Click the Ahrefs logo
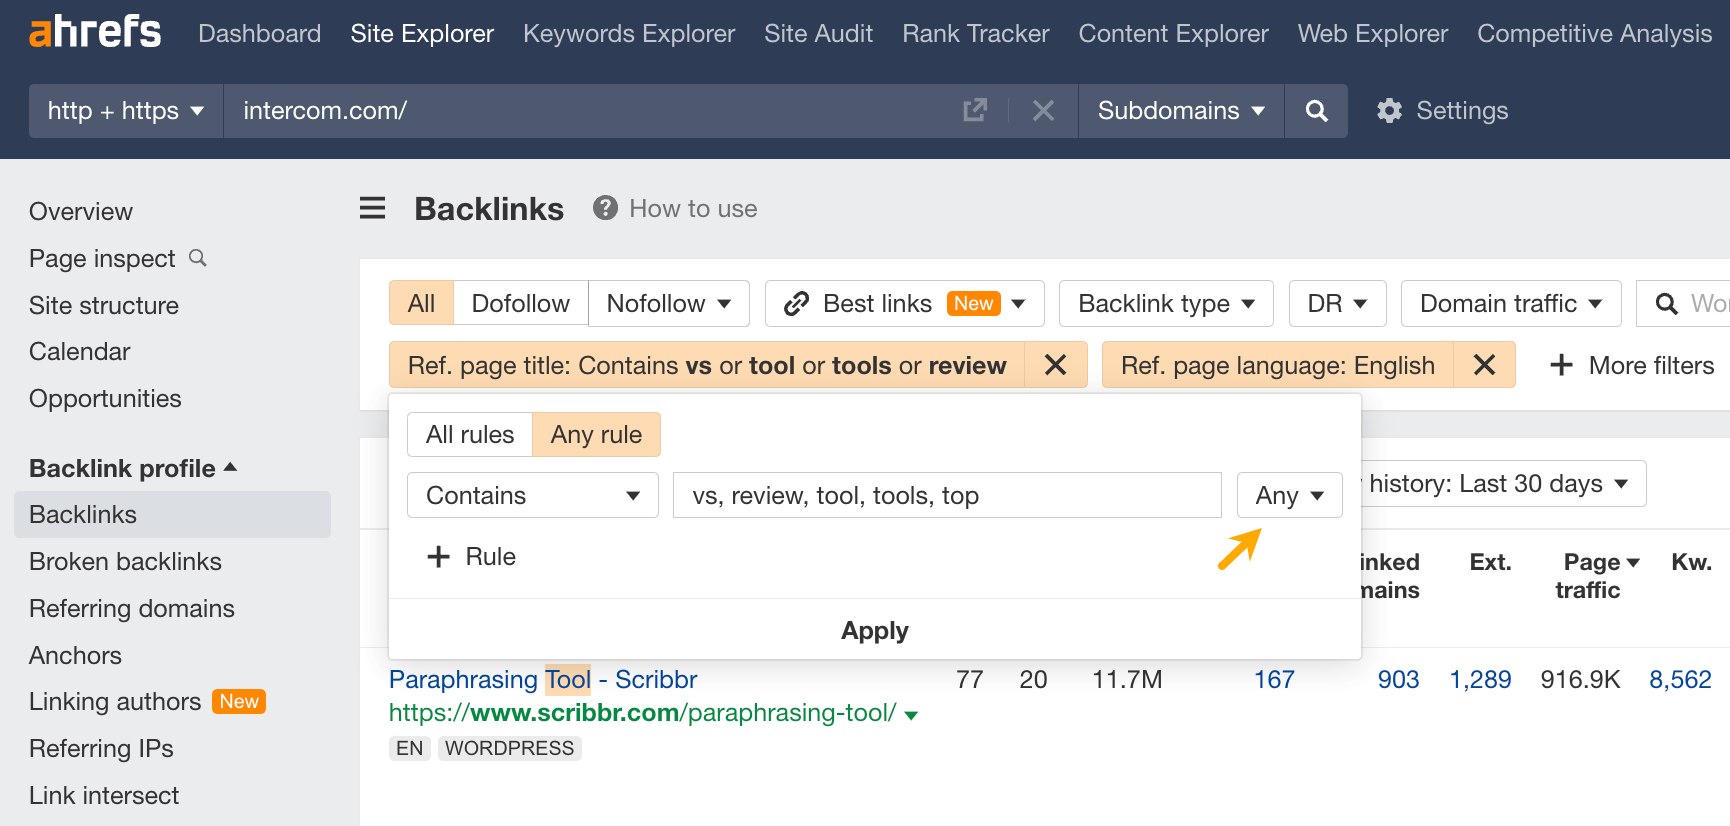Image resolution: width=1730 pixels, height=826 pixels. pyautogui.click(x=95, y=32)
